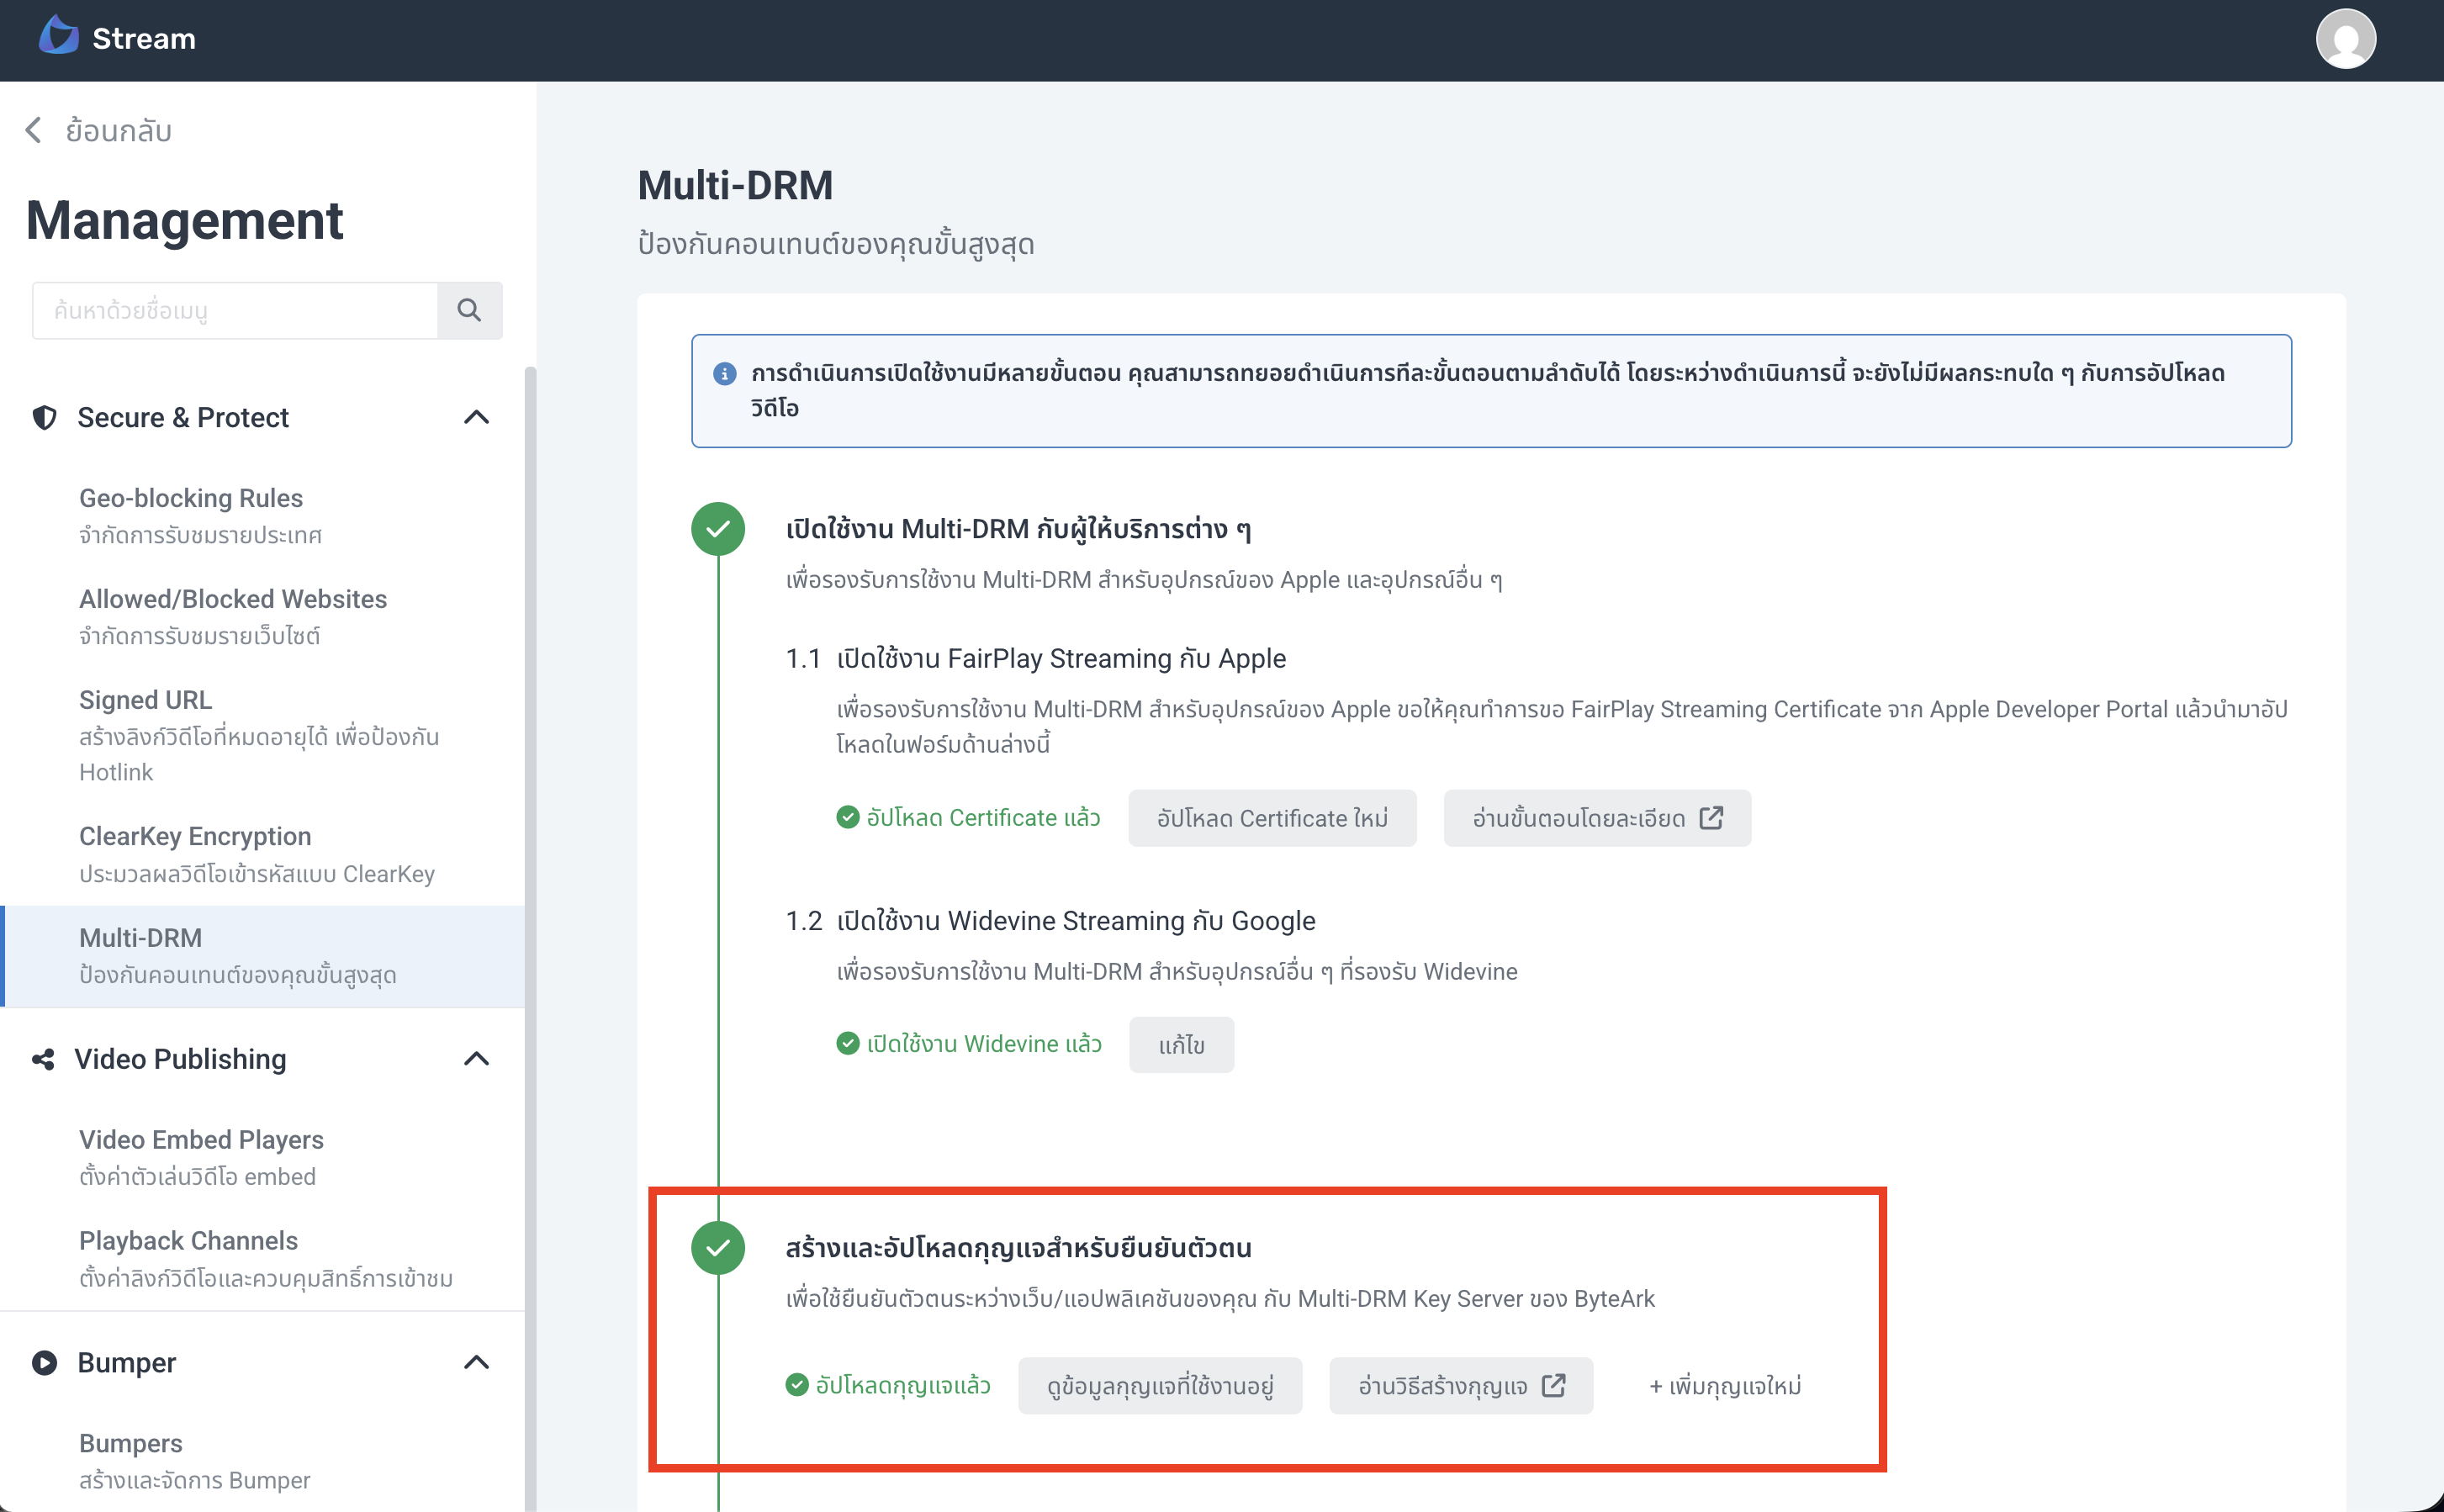Click the blue info icon in the notice banner
Image resolution: width=2444 pixels, height=1512 pixels.
tap(724, 373)
